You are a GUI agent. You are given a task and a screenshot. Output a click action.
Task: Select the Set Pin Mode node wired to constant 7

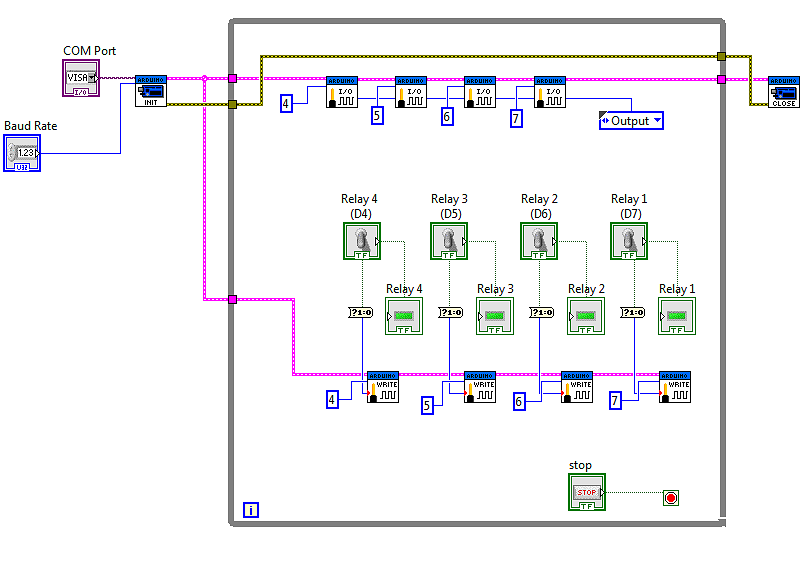[x=550, y=92]
